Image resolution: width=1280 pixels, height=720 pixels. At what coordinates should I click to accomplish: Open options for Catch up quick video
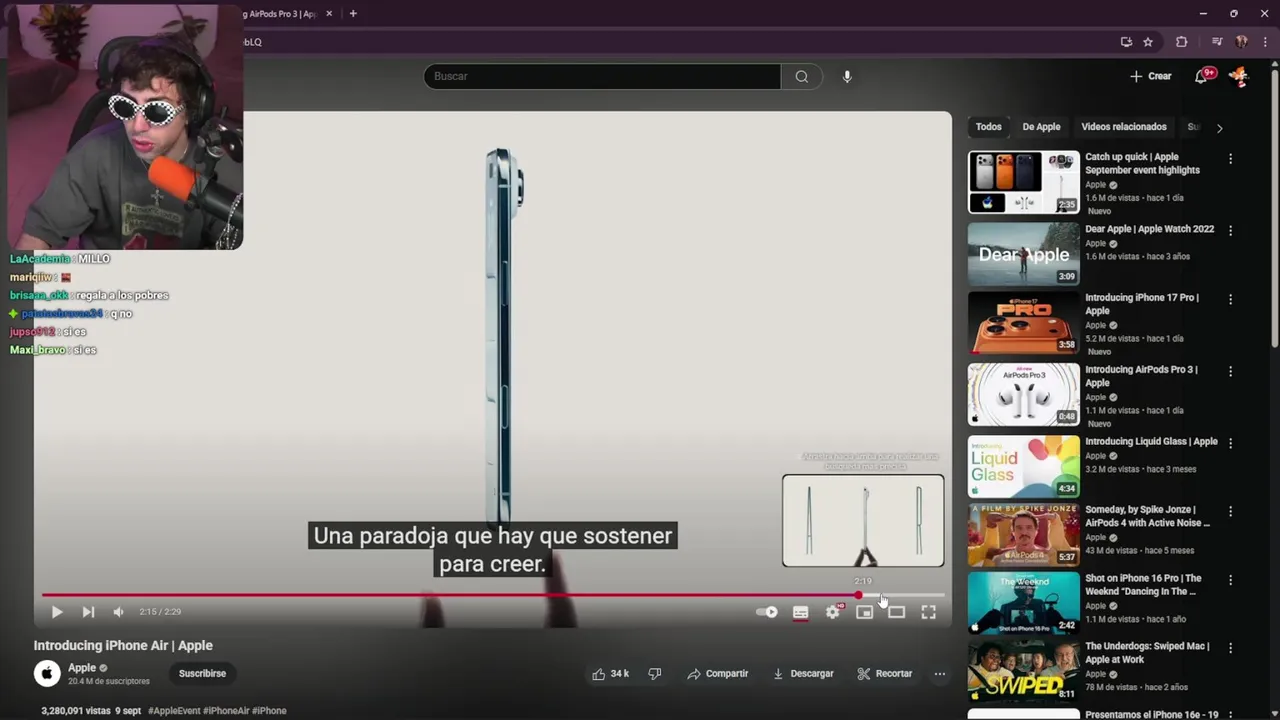click(1230, 159)
